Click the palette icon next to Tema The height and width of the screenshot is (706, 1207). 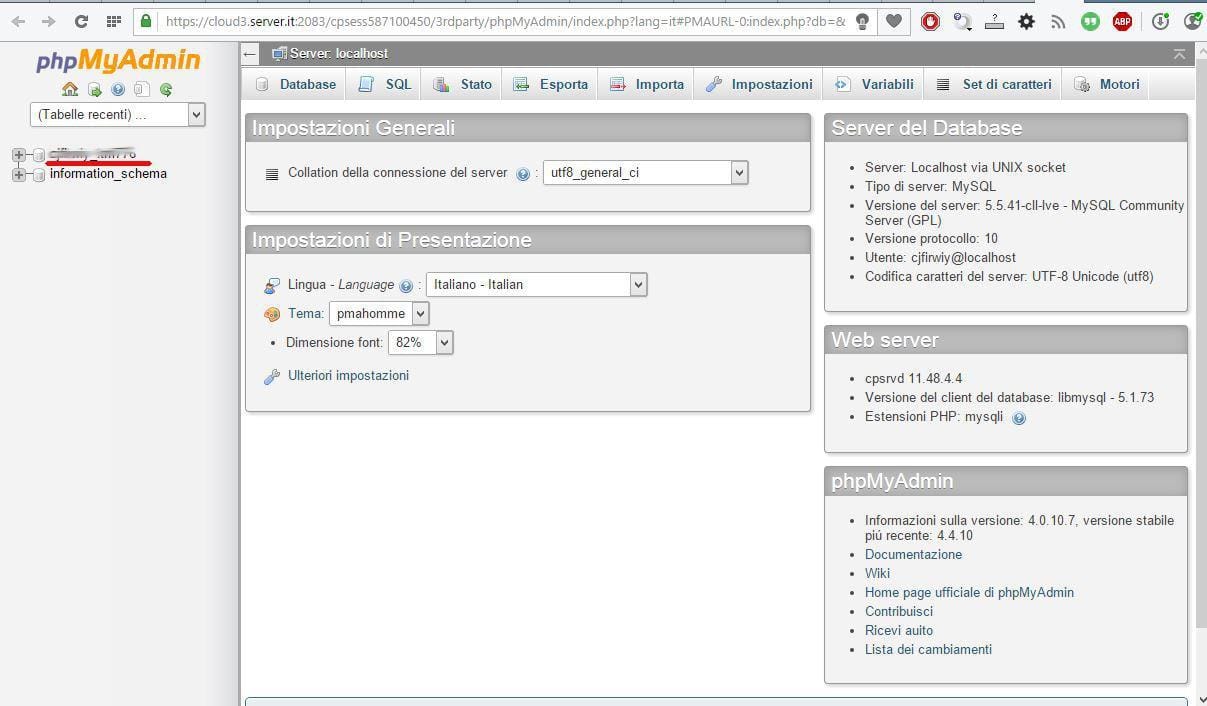tap(272, 314)
